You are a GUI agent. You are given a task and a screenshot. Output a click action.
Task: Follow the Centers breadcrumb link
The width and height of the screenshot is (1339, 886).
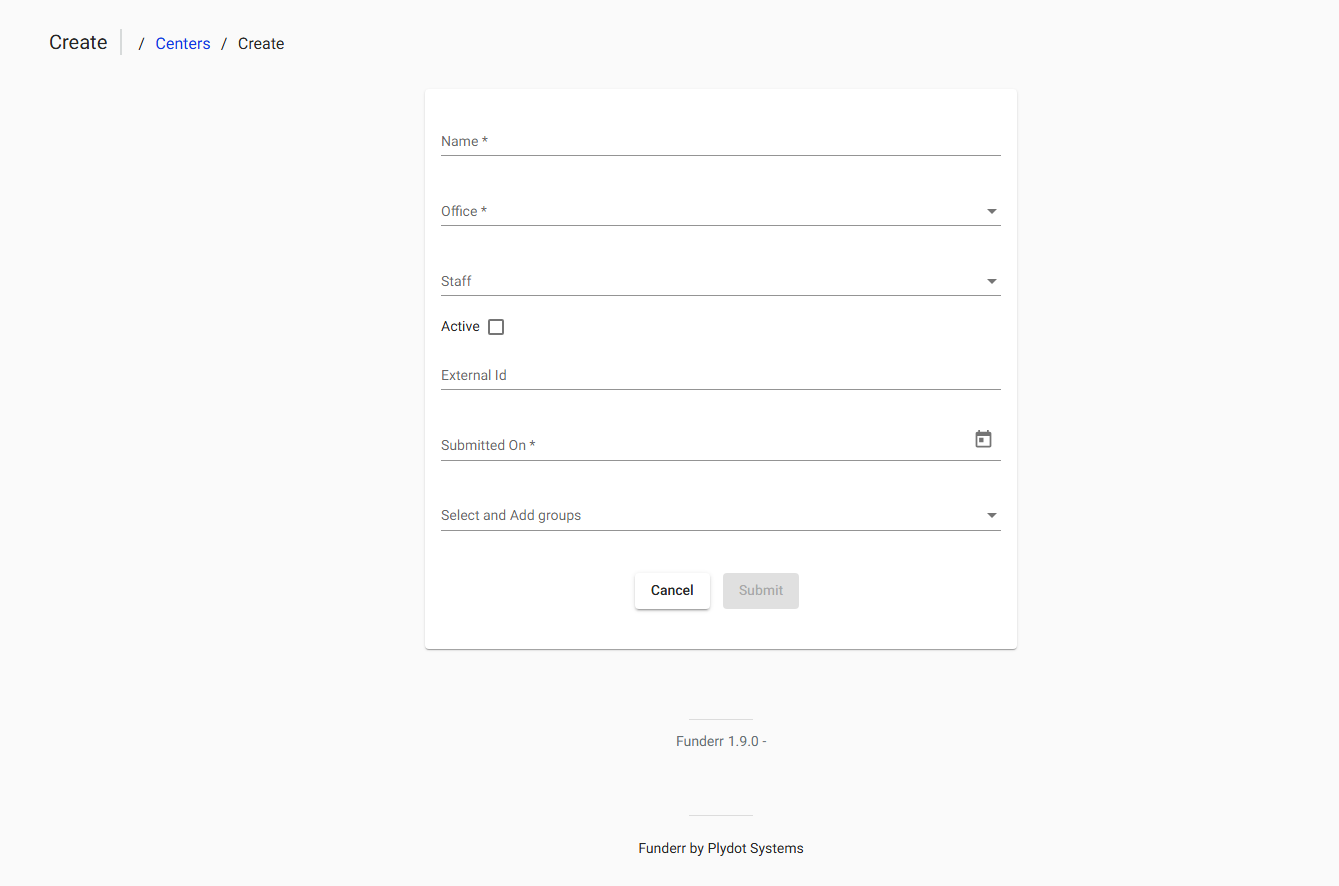pyautogui.click(x=183, y=43)
